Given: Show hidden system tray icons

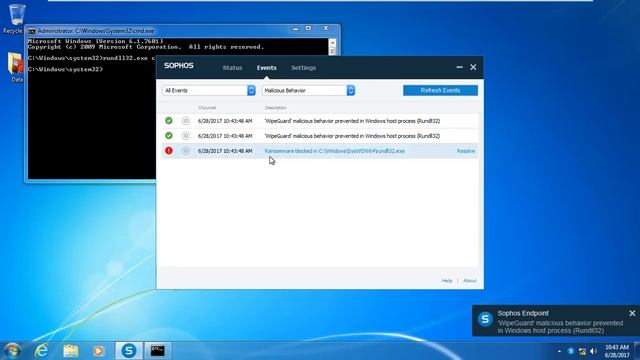Looking at the screenshot, I should (559, 351).
